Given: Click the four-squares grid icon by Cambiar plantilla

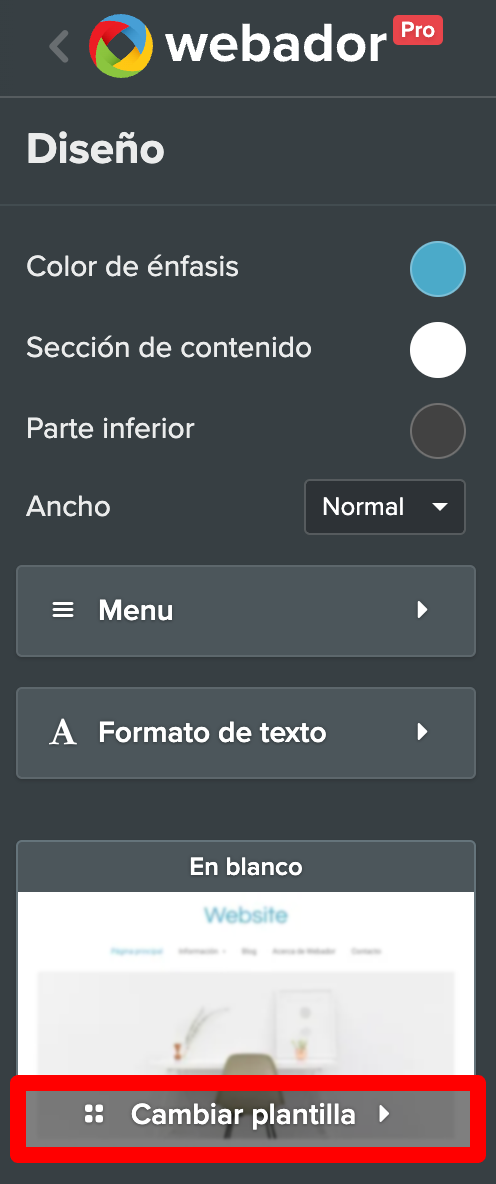Looking at the screenshot, I should 94,1114.
